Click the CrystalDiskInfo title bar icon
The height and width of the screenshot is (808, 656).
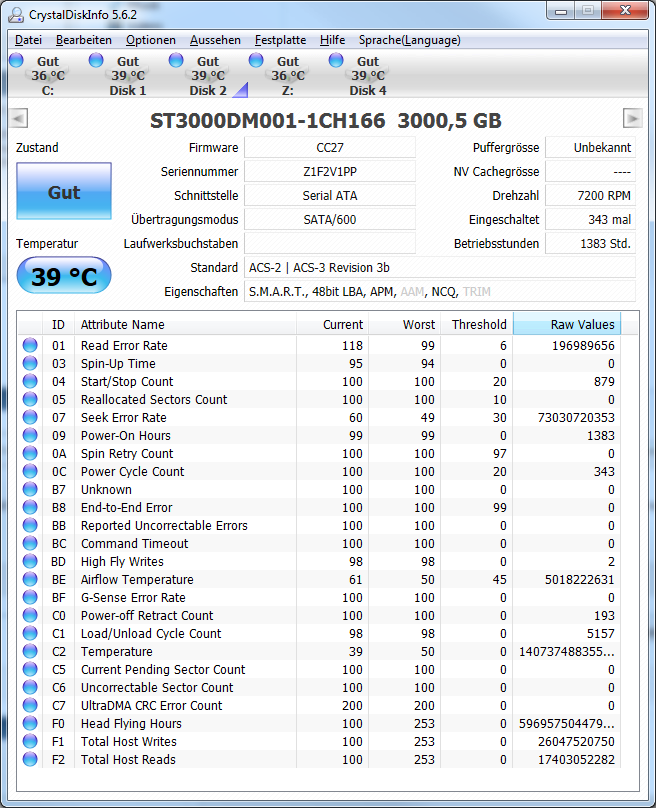coord(16,15)
